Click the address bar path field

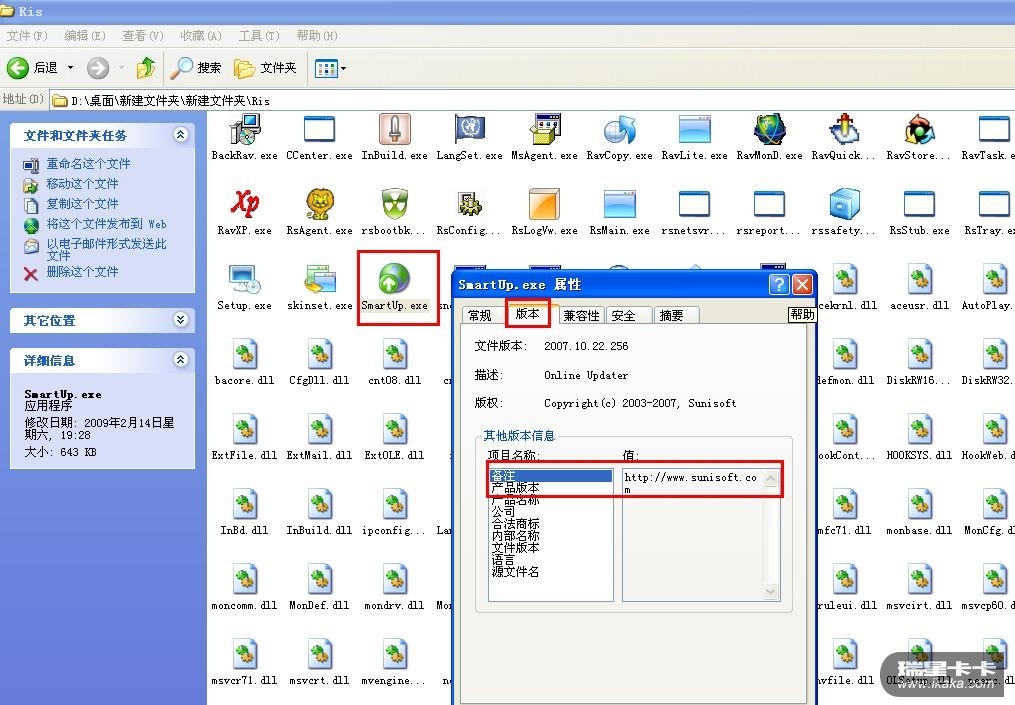point(531,100)
